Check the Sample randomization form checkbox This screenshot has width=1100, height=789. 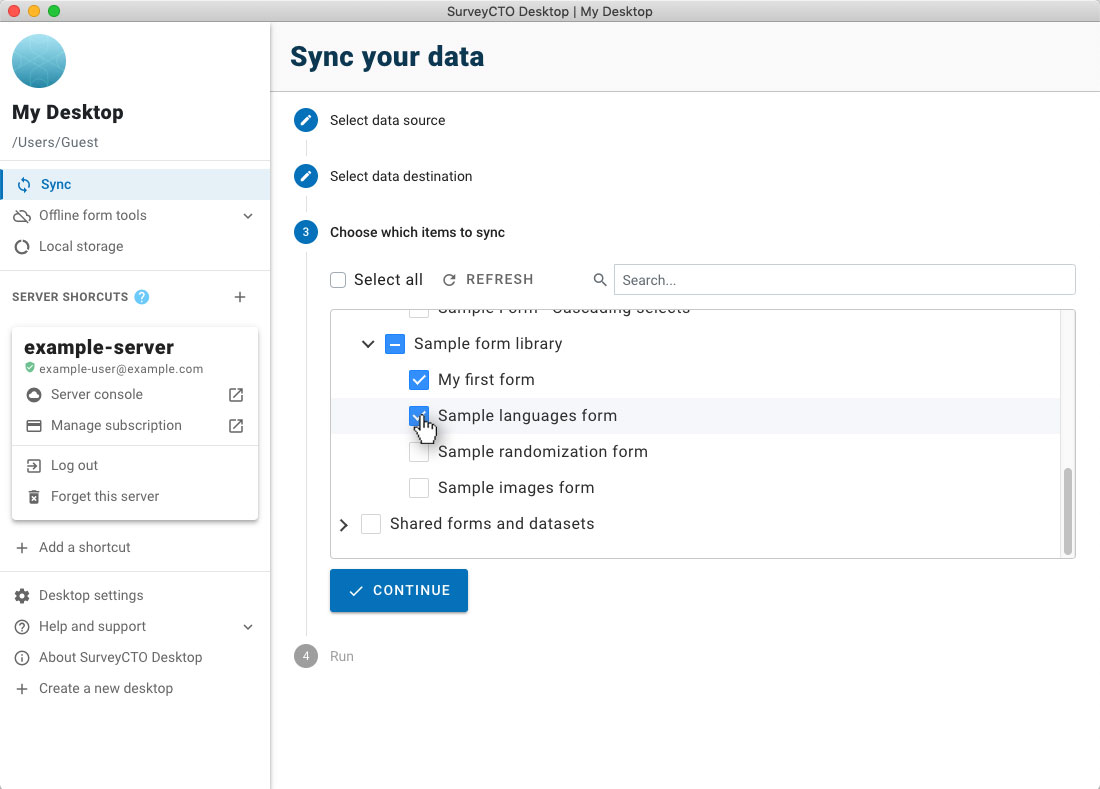tap(419, 452)
